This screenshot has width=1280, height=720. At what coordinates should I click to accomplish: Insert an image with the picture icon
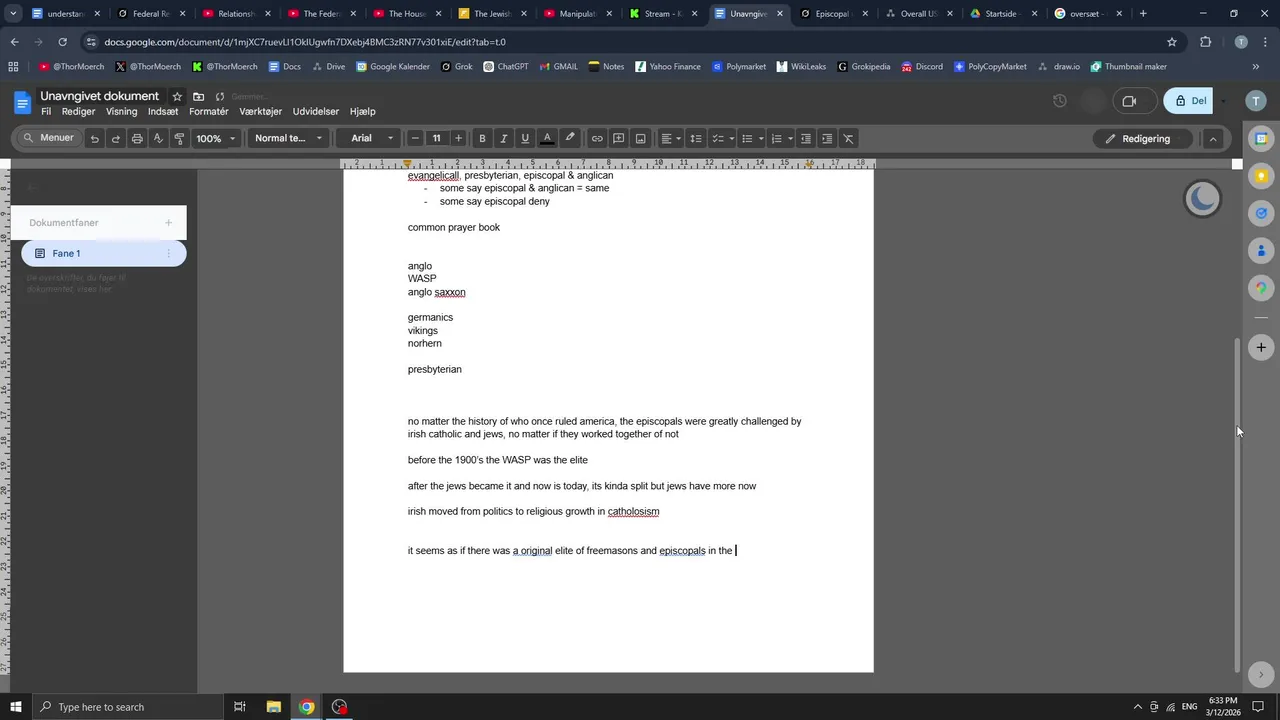click(641, 139)
